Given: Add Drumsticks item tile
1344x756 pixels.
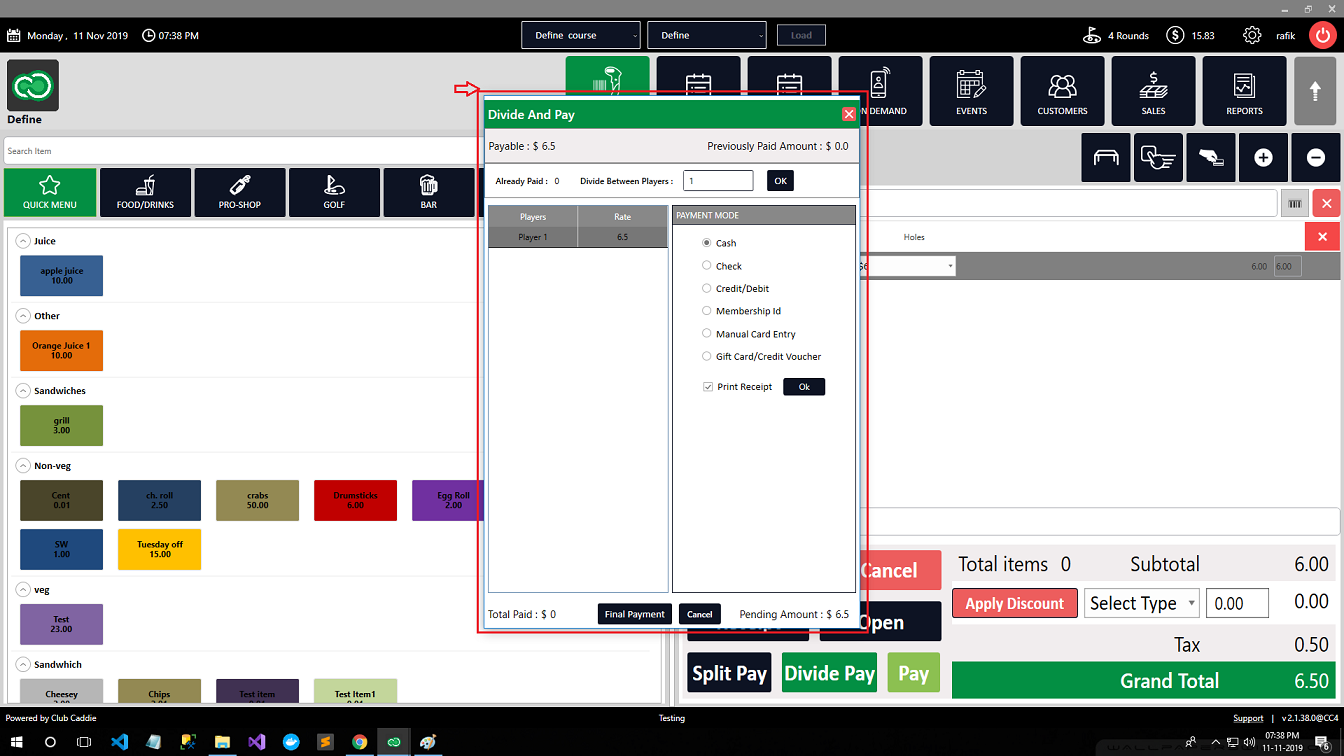Looking at the screenshot, I should point(355,500).
